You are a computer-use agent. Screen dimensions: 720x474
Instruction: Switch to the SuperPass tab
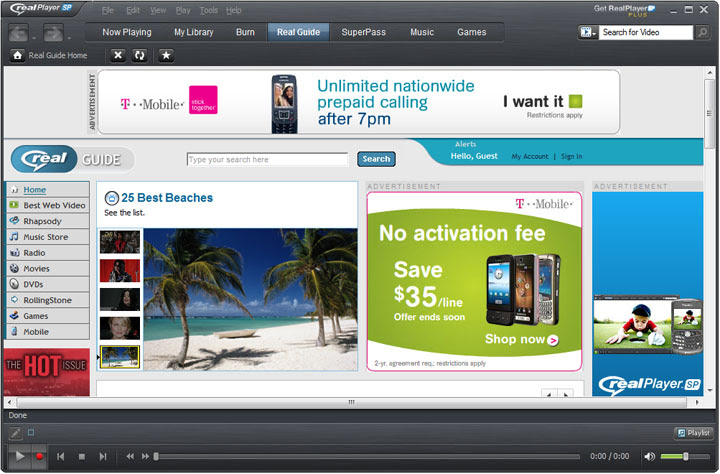tap(363, 32)
